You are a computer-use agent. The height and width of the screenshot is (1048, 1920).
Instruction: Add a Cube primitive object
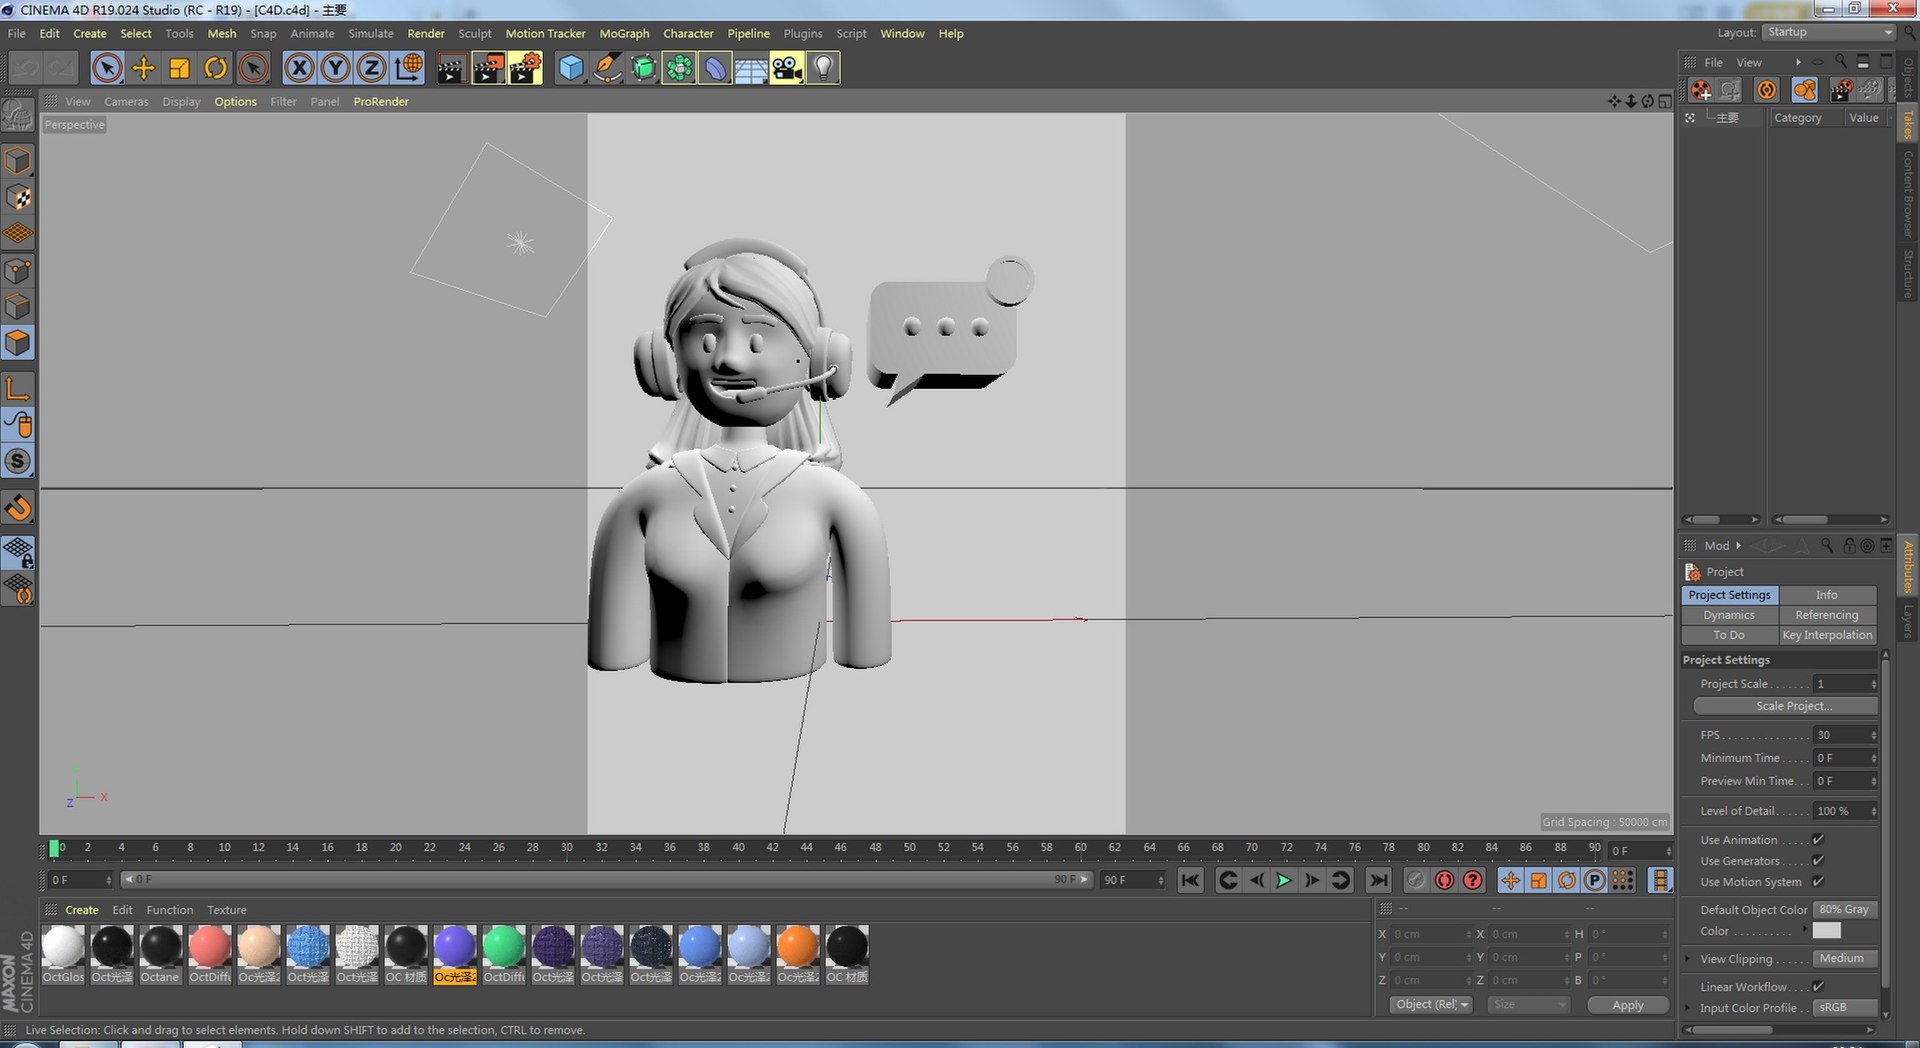coord(571,68)
